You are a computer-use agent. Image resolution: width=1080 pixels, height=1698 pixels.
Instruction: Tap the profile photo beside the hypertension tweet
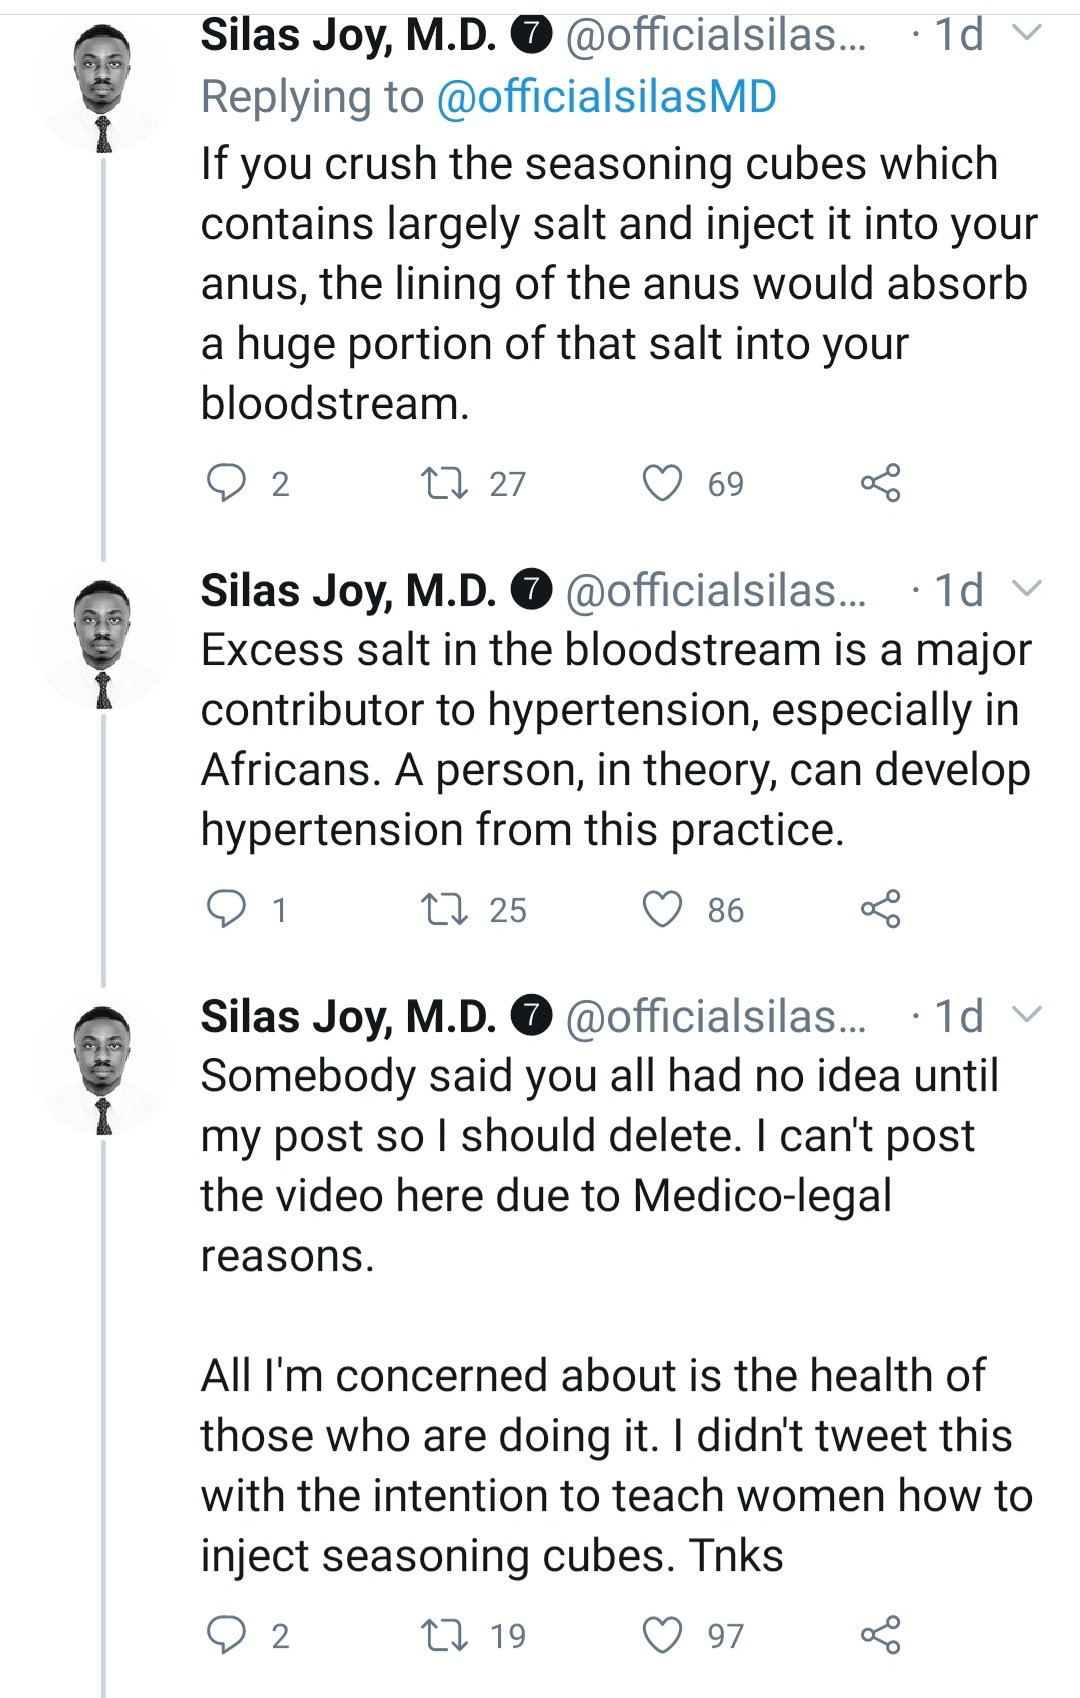(x=102, y=642)
